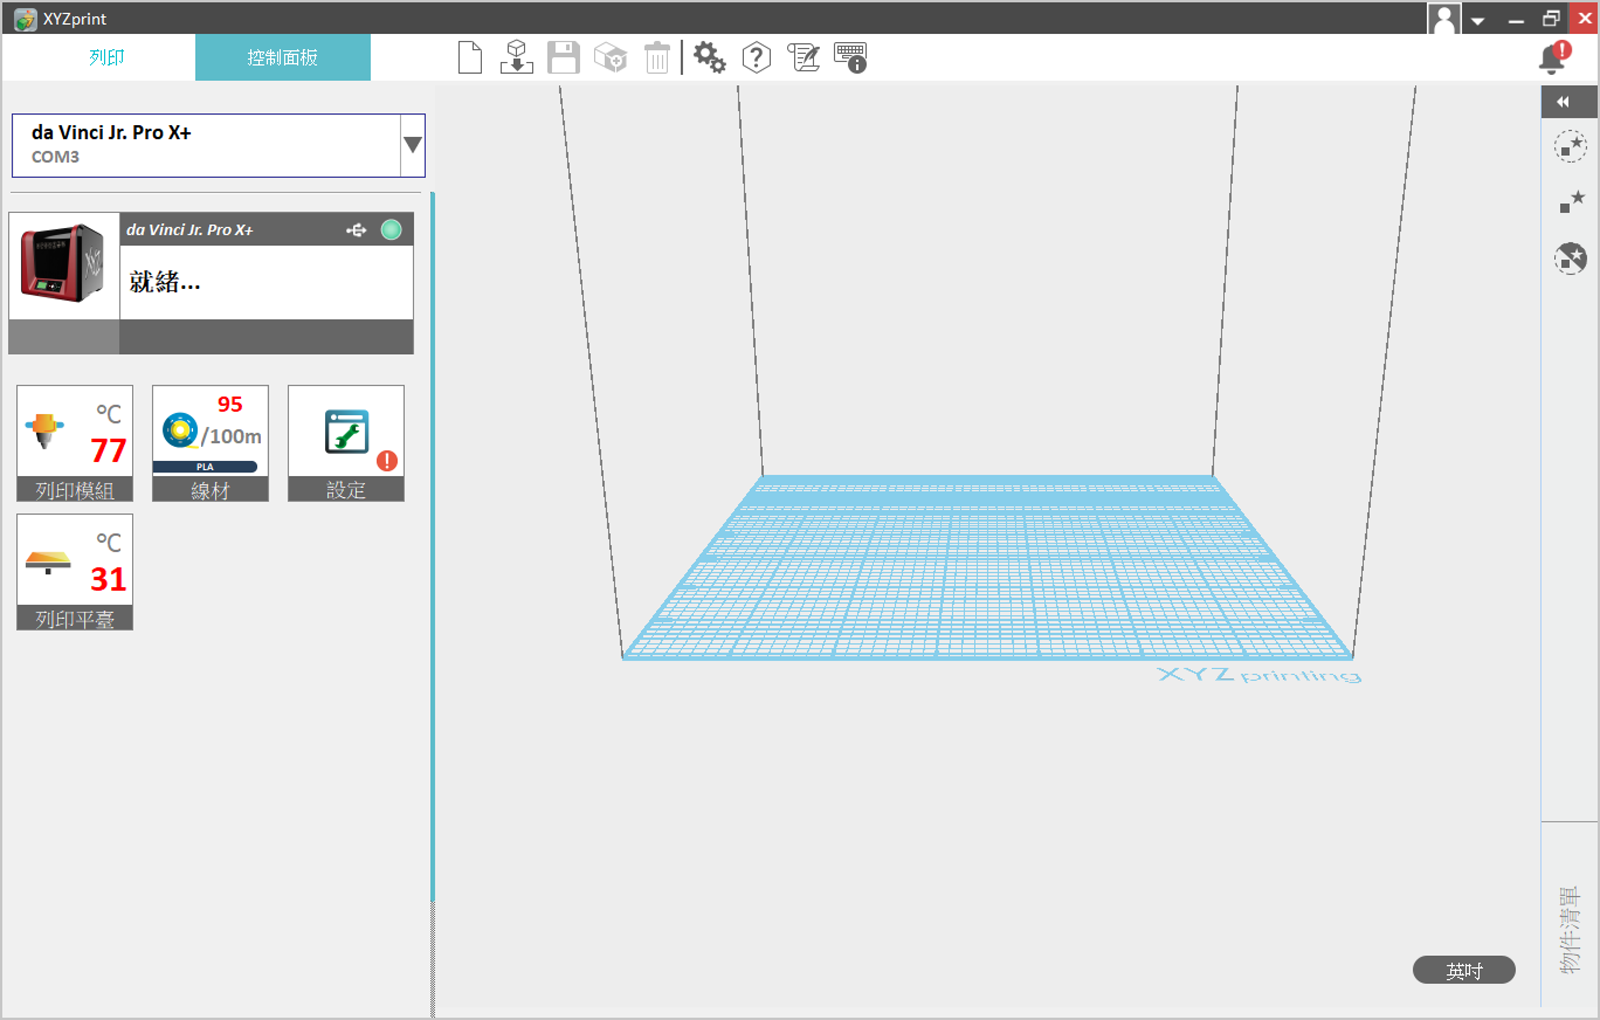The width and height of the screenshot is (1600, 1020).
Task: Open the 設定 settings tile
Action: coord(346,443)
